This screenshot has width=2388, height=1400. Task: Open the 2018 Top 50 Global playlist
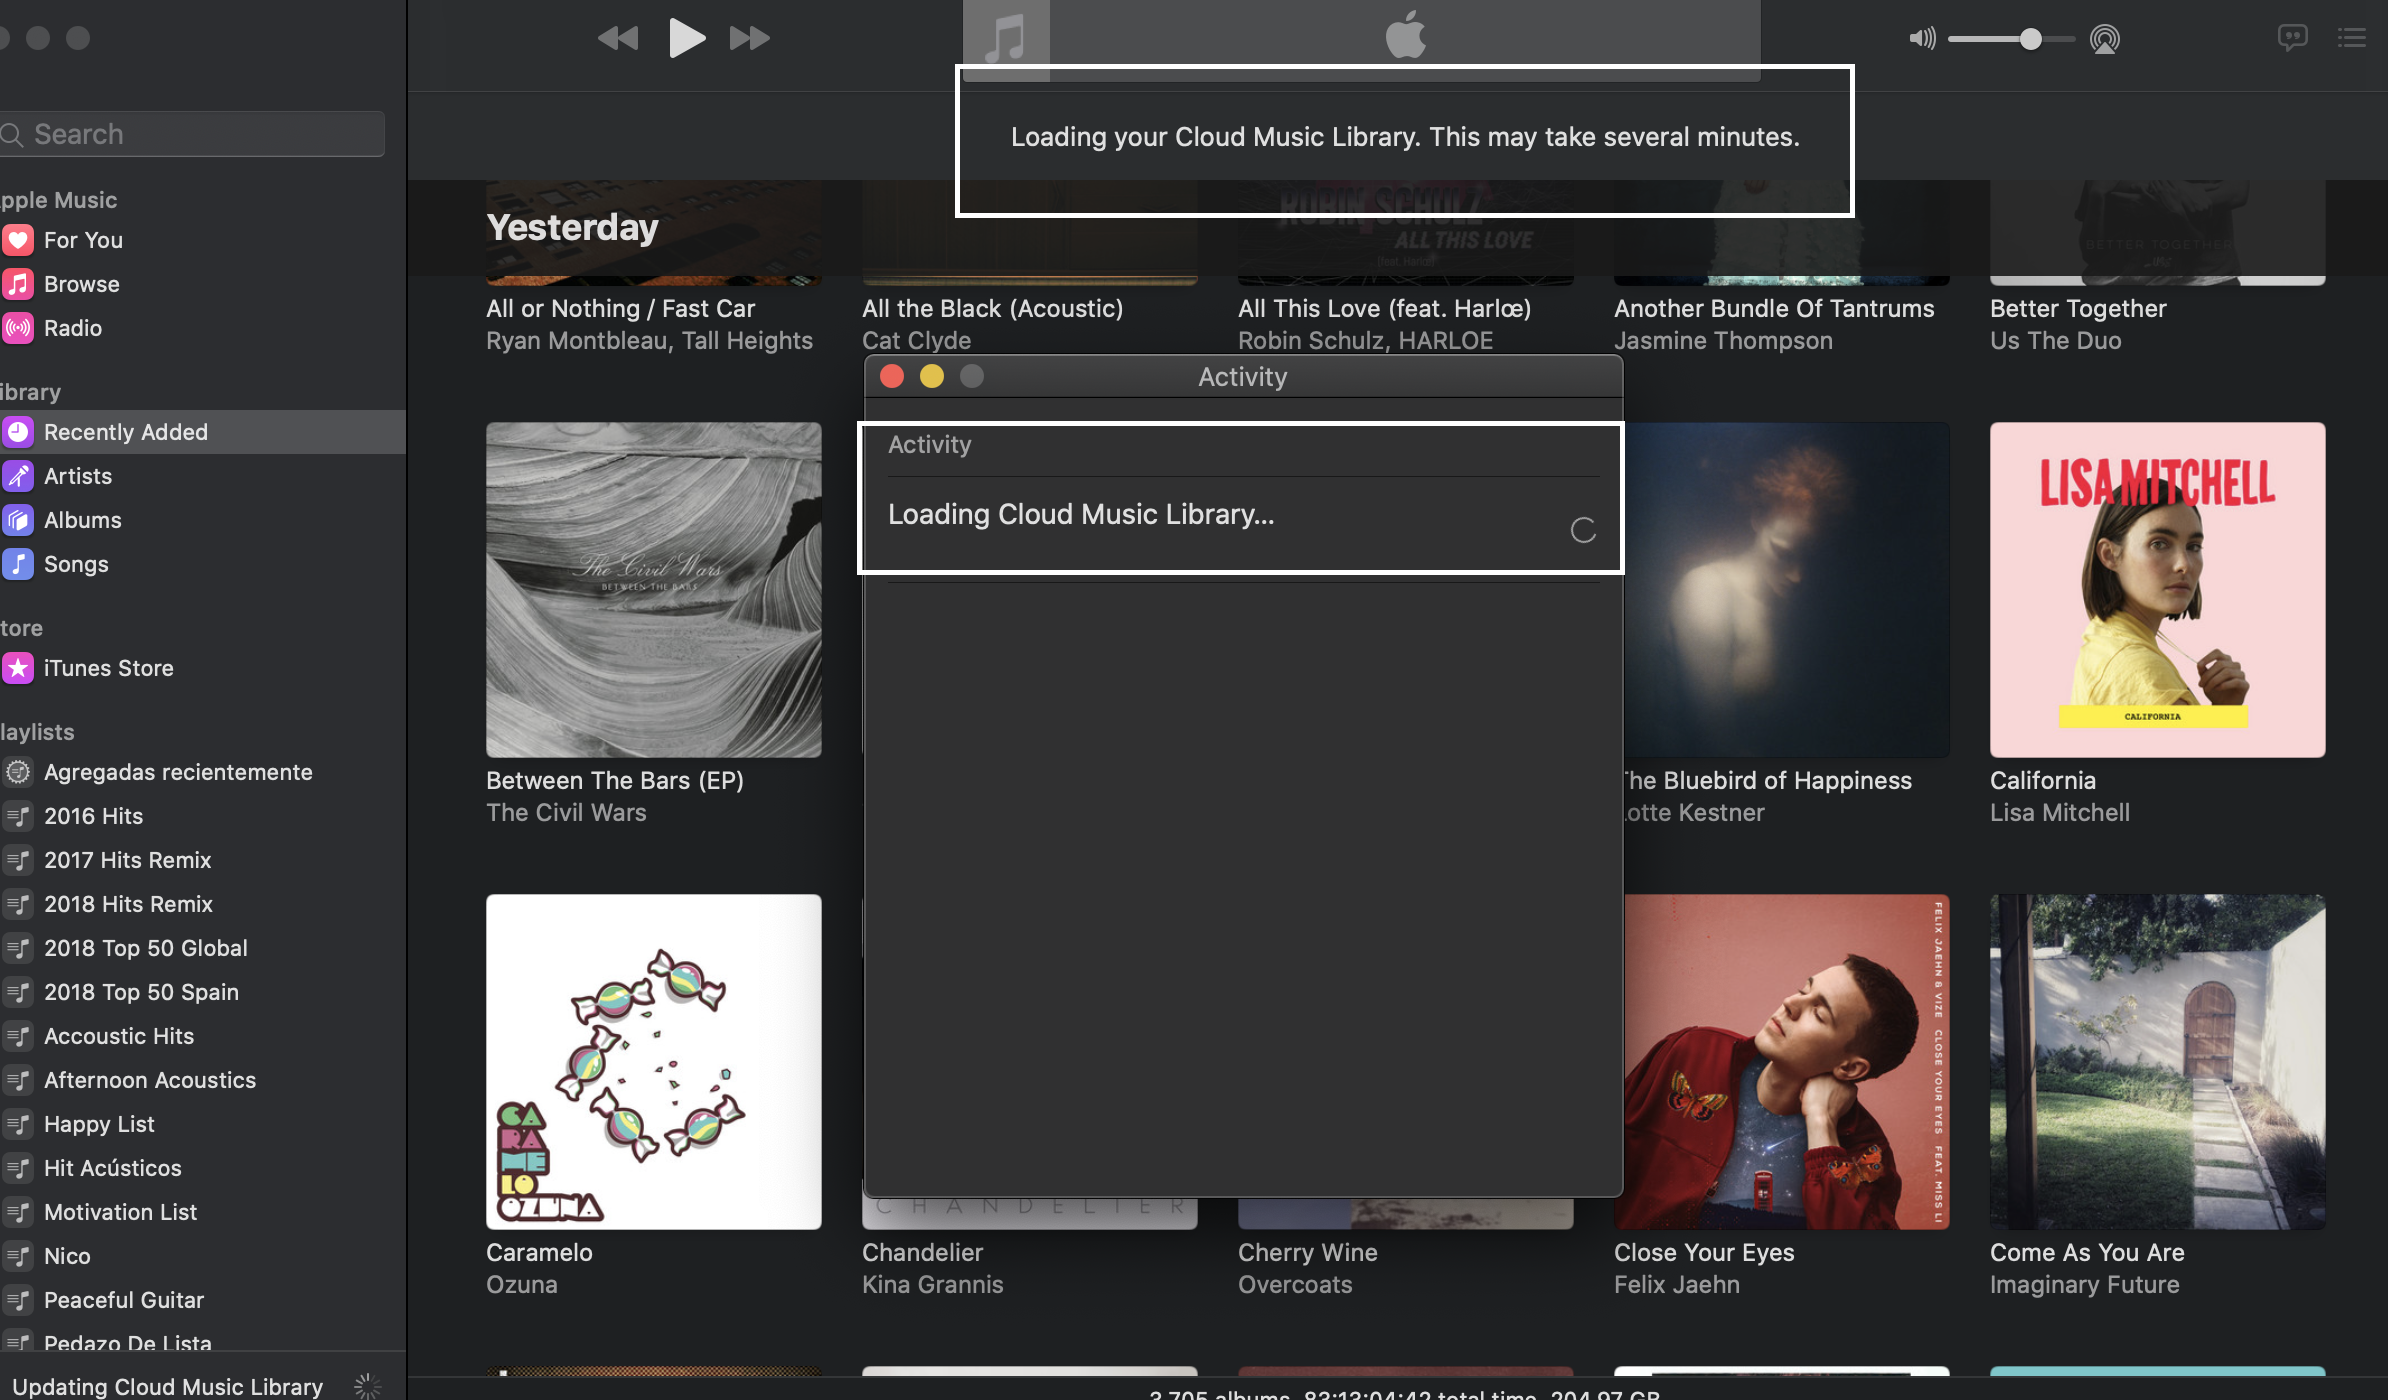pyautogui.click(x=145, y=947)
